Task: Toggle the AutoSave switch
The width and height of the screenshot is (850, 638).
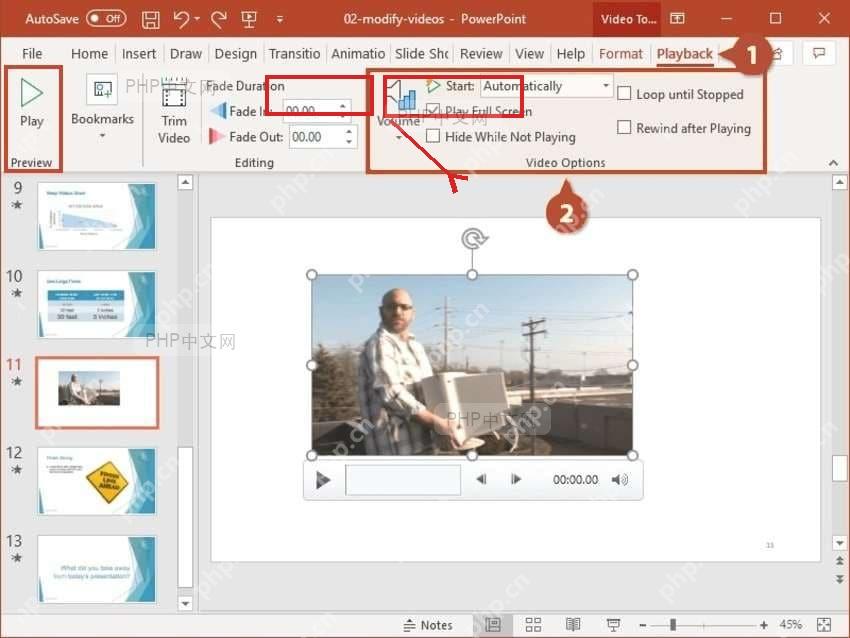Action: pos(106,19)
